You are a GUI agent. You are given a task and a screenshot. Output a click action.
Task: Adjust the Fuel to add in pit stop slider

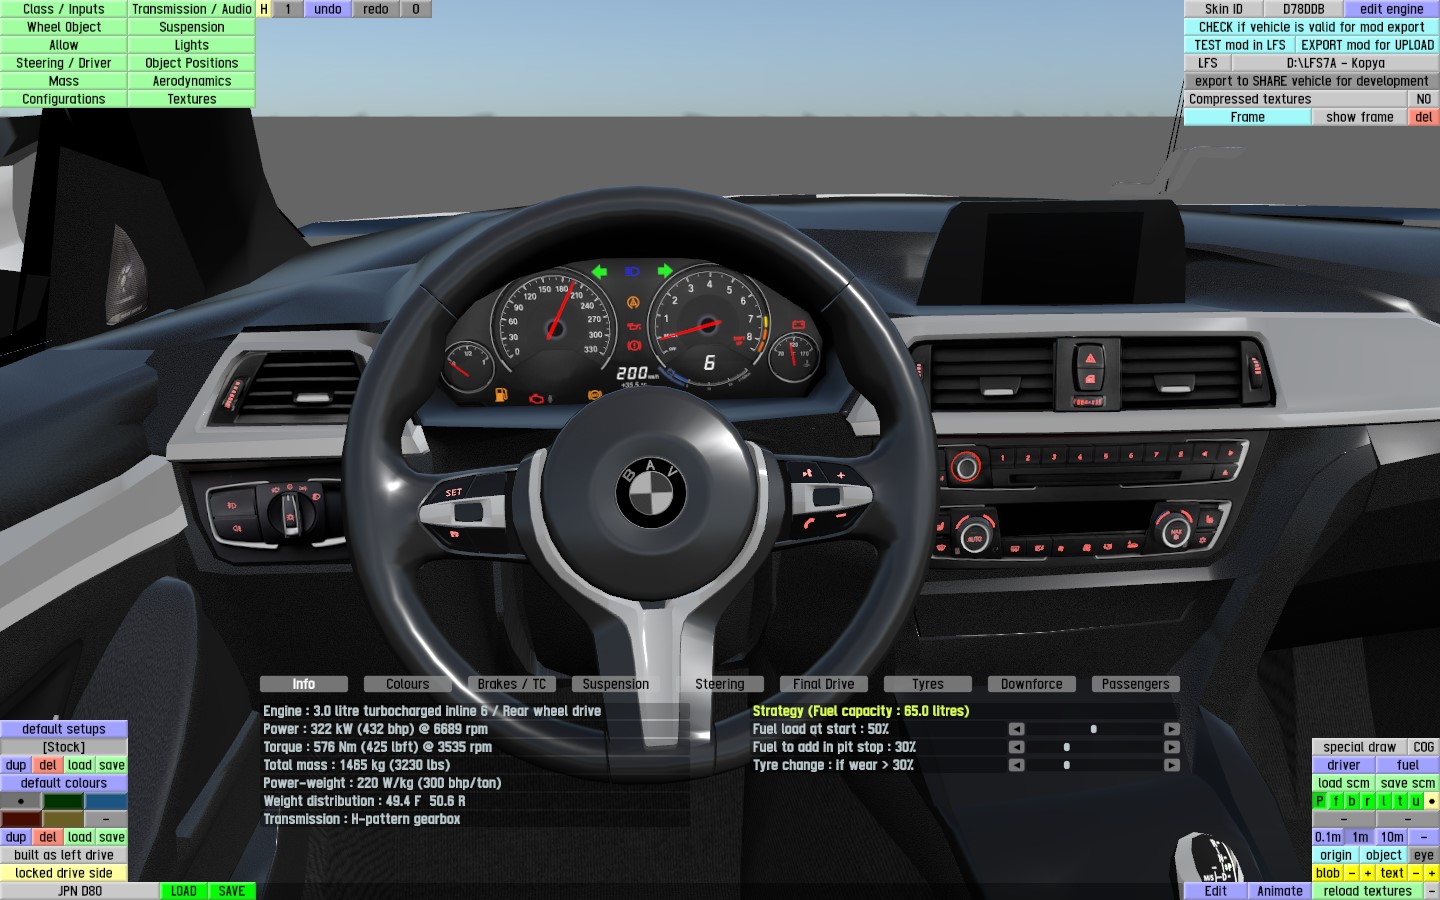point(1094,747)
